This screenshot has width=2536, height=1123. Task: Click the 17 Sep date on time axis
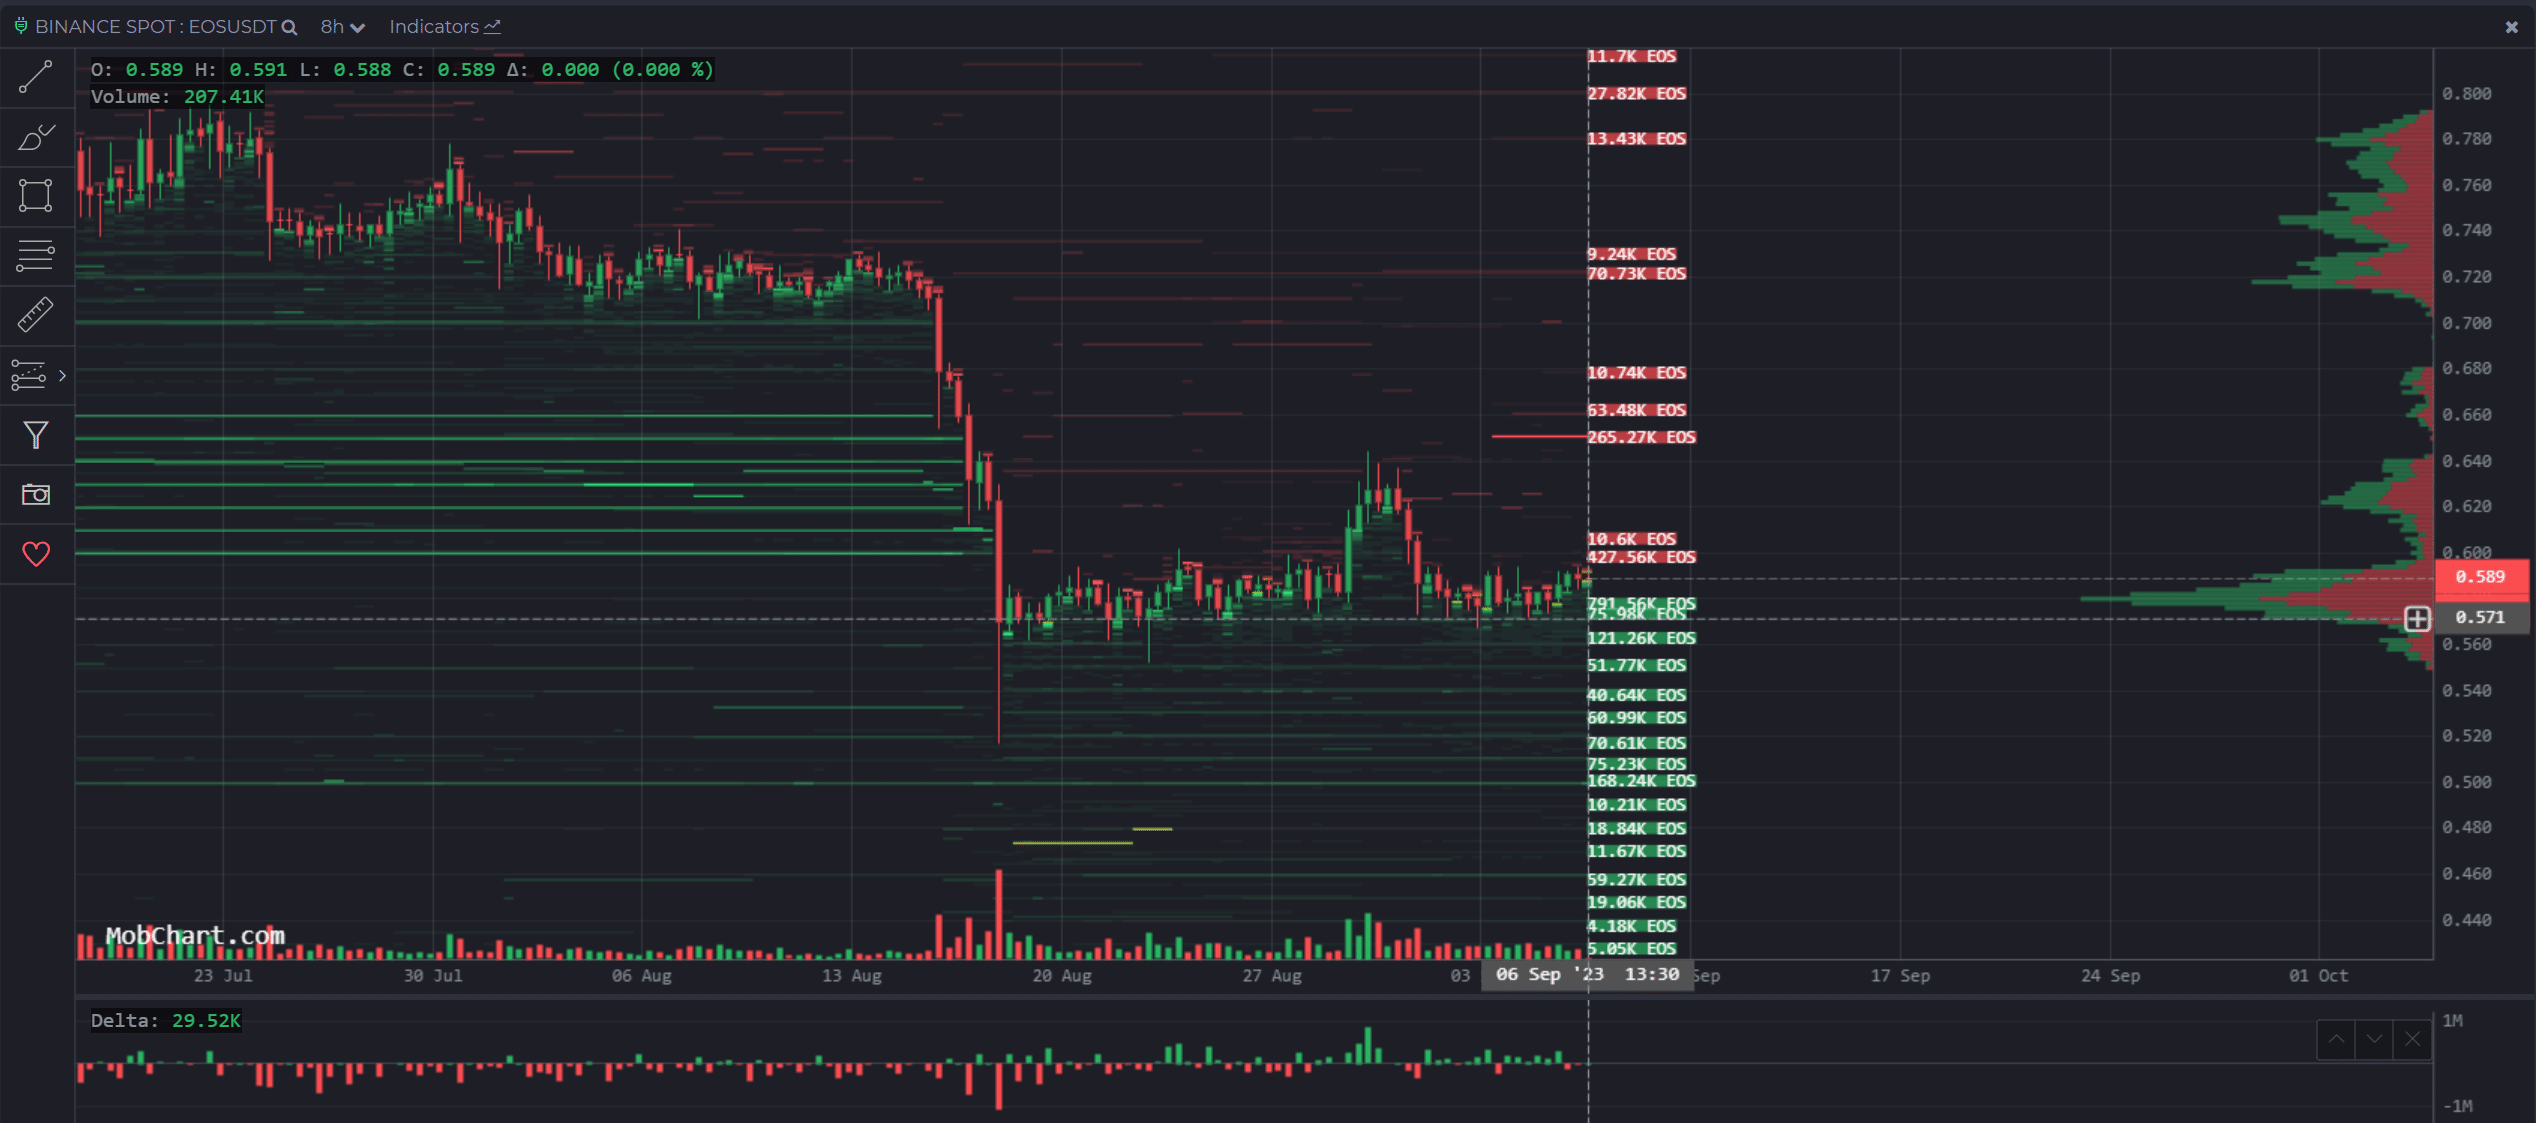pyautogui.click(x=1900, y=976)
